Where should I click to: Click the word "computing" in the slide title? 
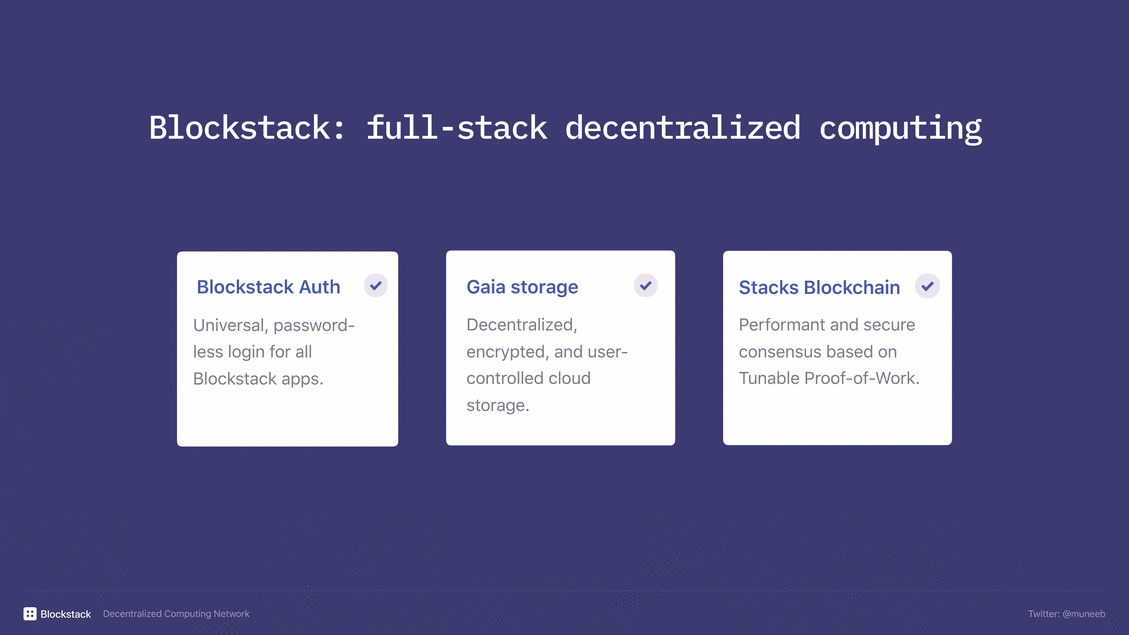(900, 128)
